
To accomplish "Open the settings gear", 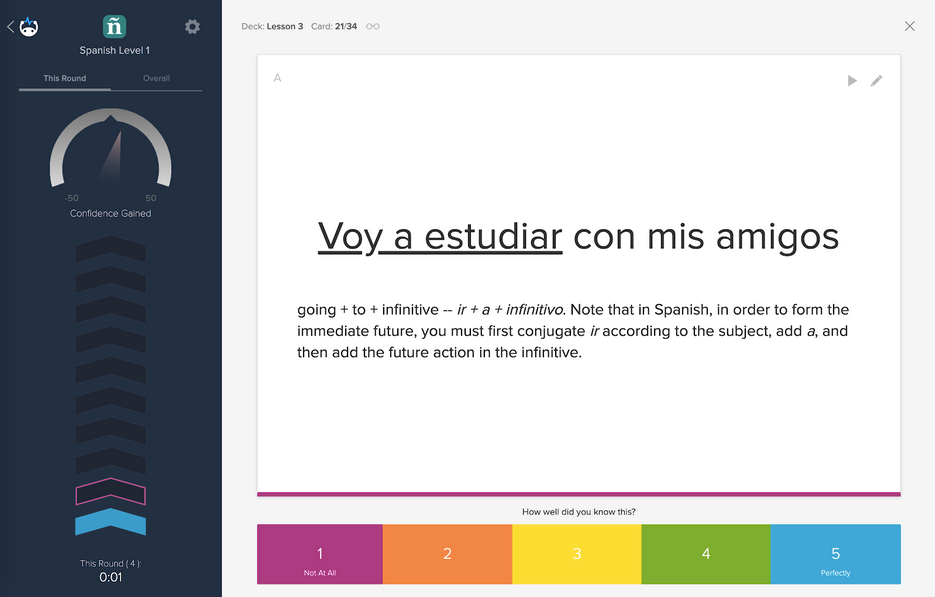I will tap(192, 26).
